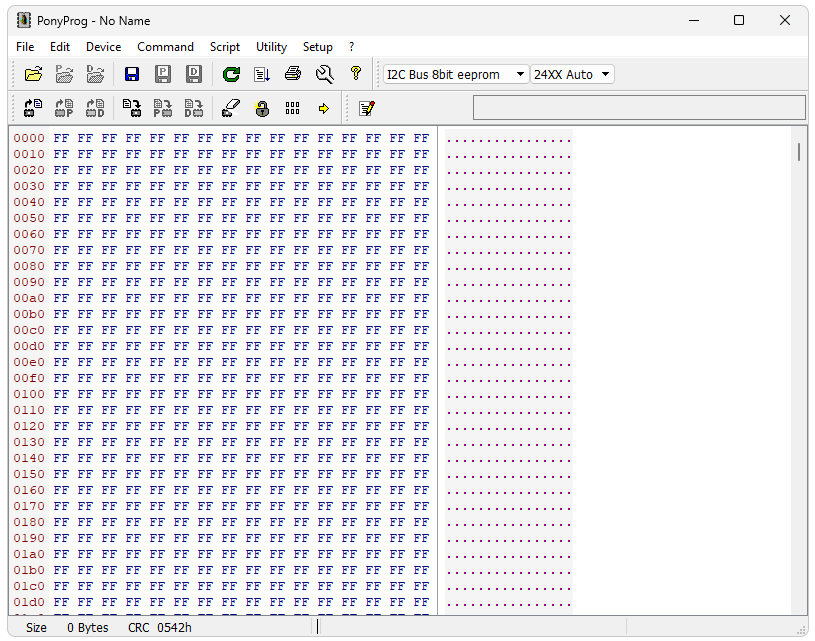Image resolution: width=815 pixels, height=641 pixels.
Task: Click the Load Script icon
Action: 262,74
